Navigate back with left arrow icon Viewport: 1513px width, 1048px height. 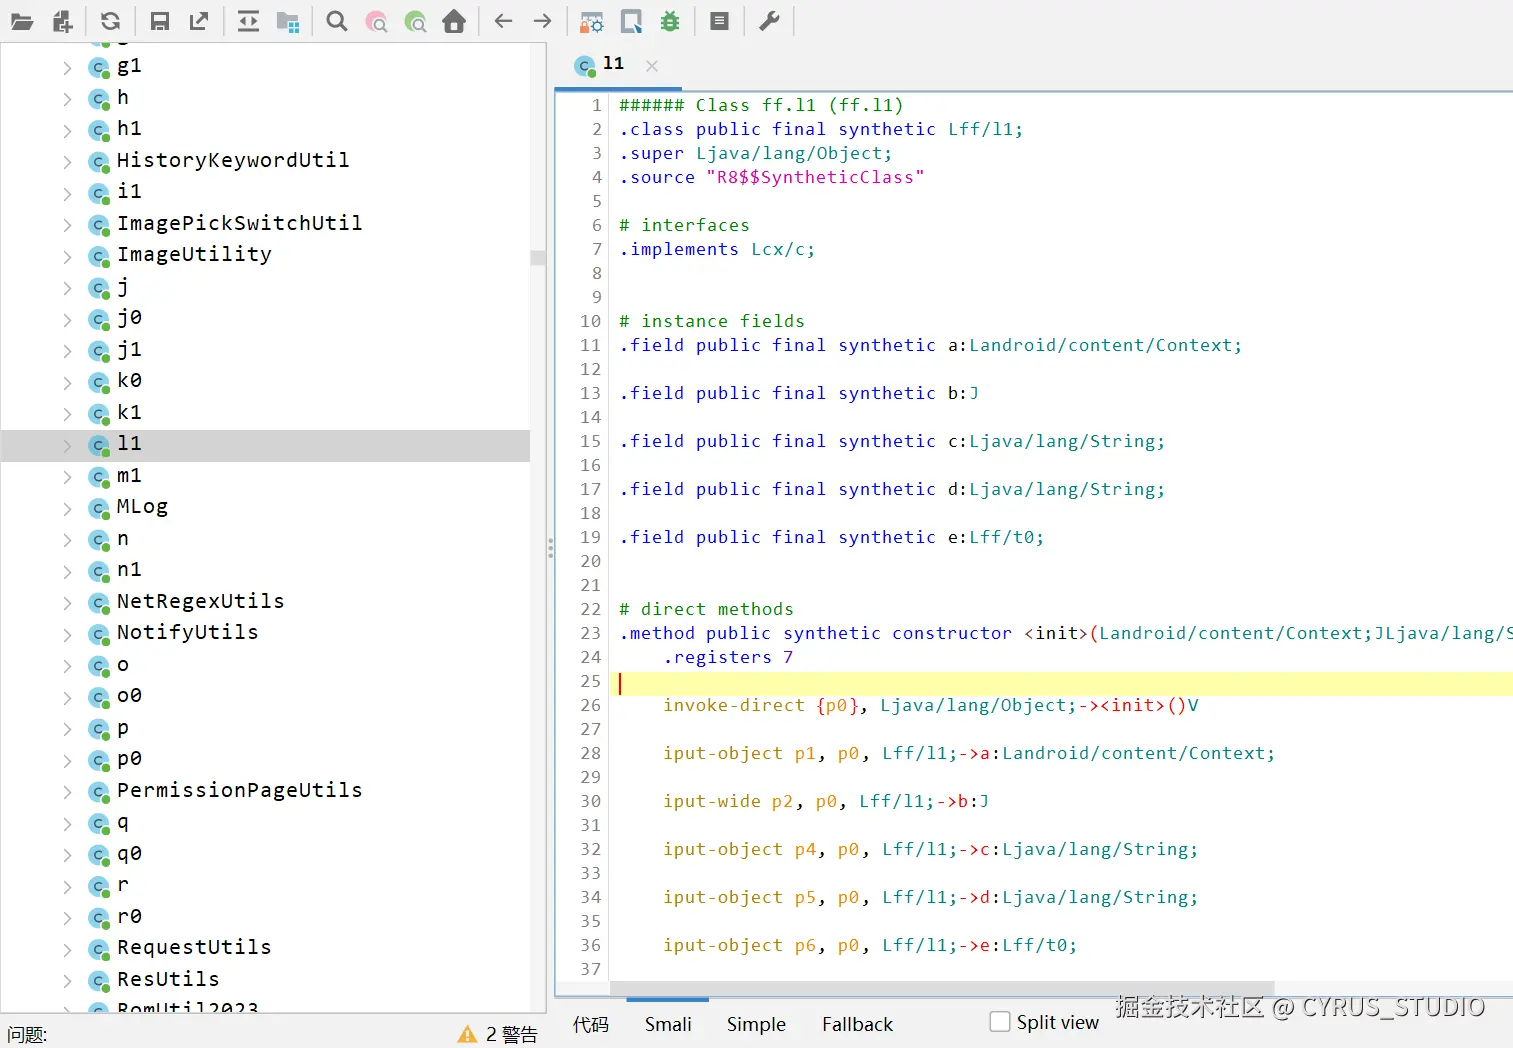[503, 21]
